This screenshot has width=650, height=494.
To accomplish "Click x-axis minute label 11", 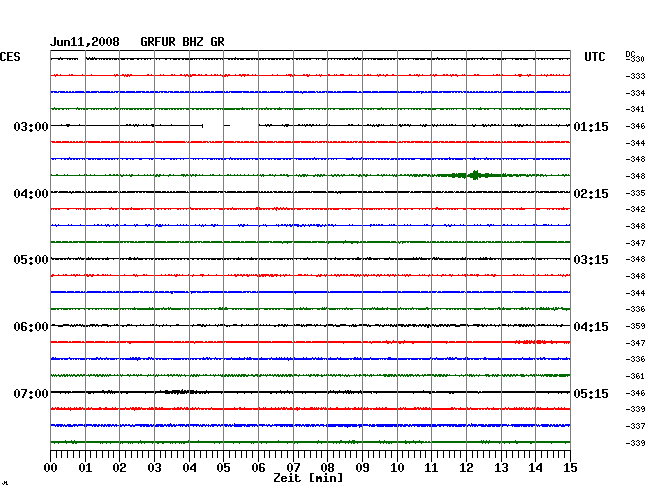I will tap(431, 468).
